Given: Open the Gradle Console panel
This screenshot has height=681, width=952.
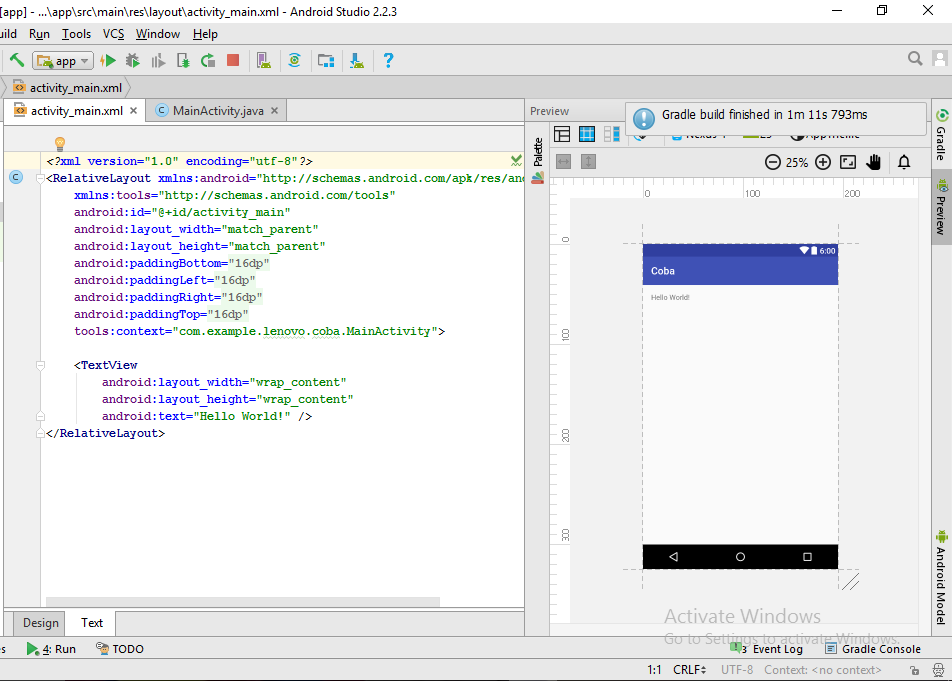Looking at the screenshot, I should (872, 649).
